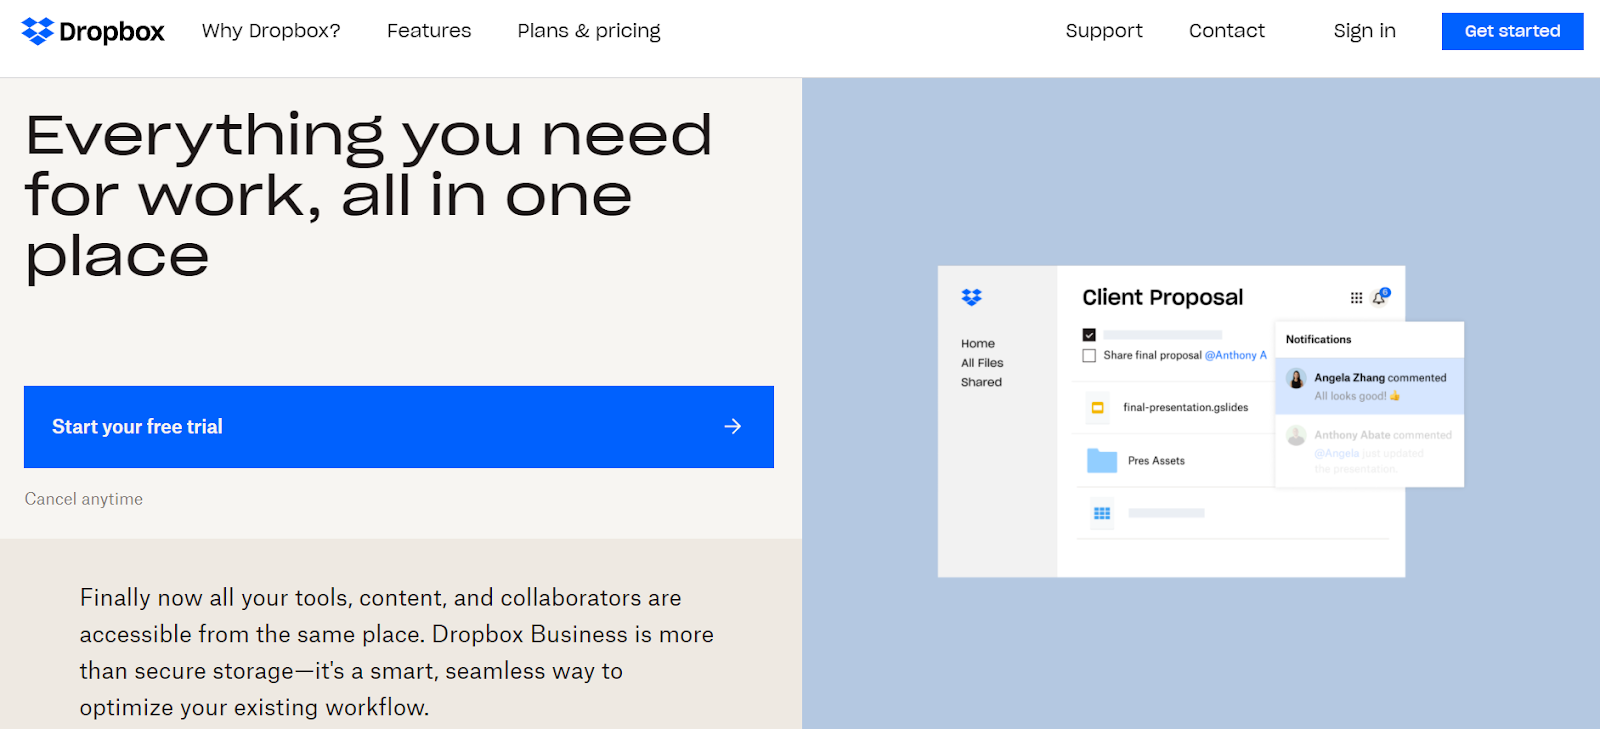Click the Dropbox logo in header

(x=93, y=31)
